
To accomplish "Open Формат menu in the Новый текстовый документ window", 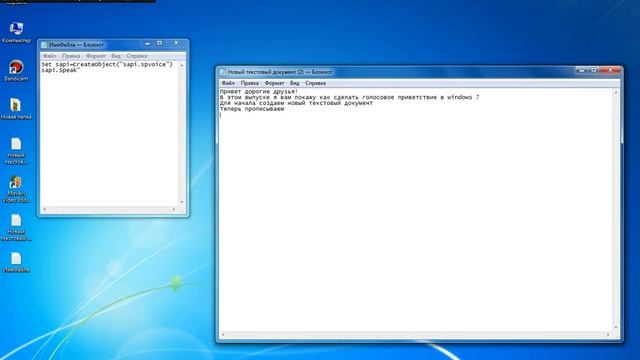I will [x=274, y=83].
